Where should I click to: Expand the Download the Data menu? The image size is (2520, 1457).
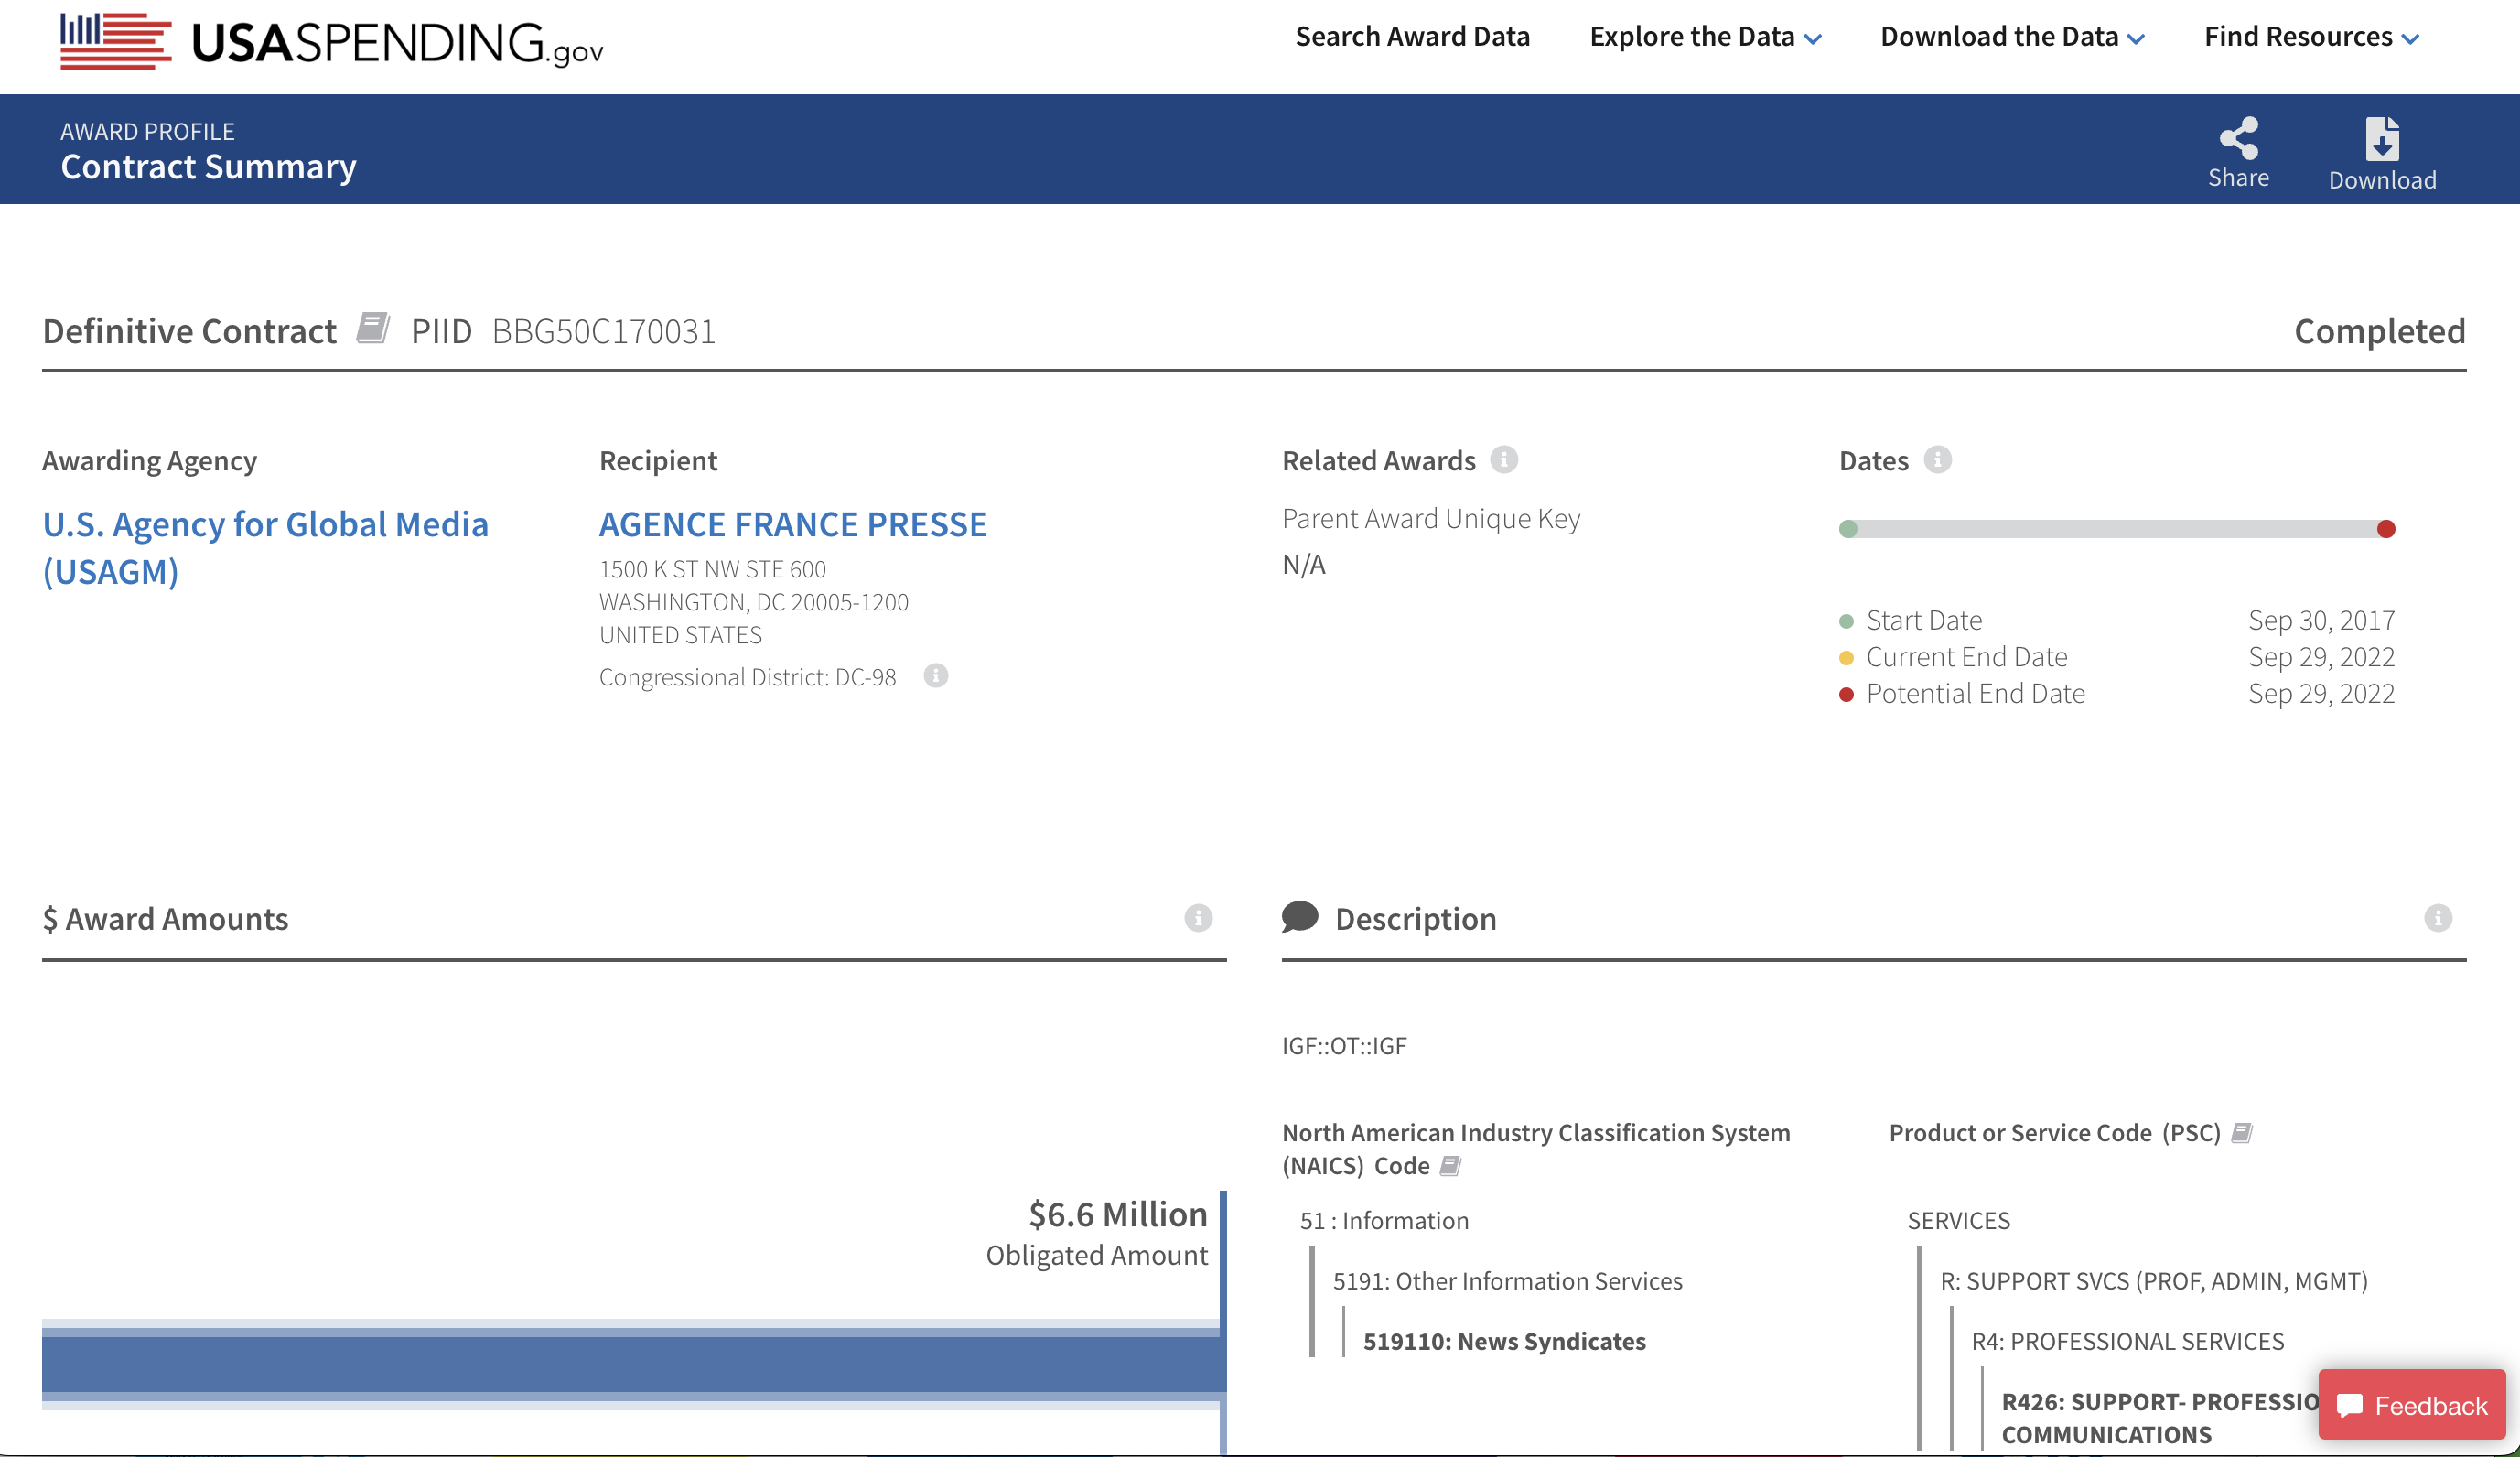tap(2012, 37)
